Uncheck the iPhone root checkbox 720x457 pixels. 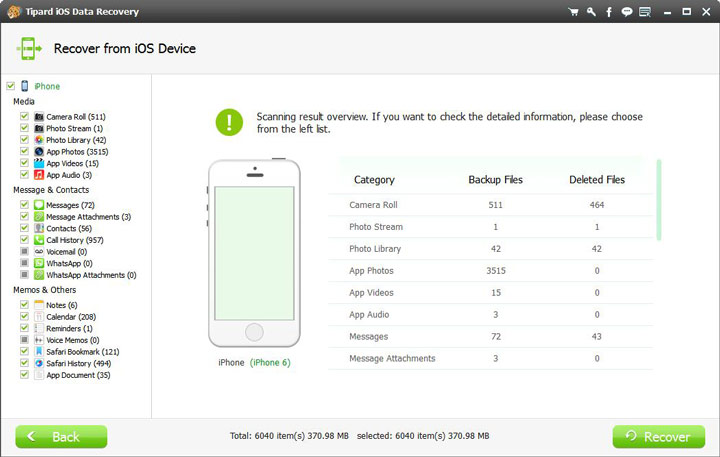click(11, 86)
